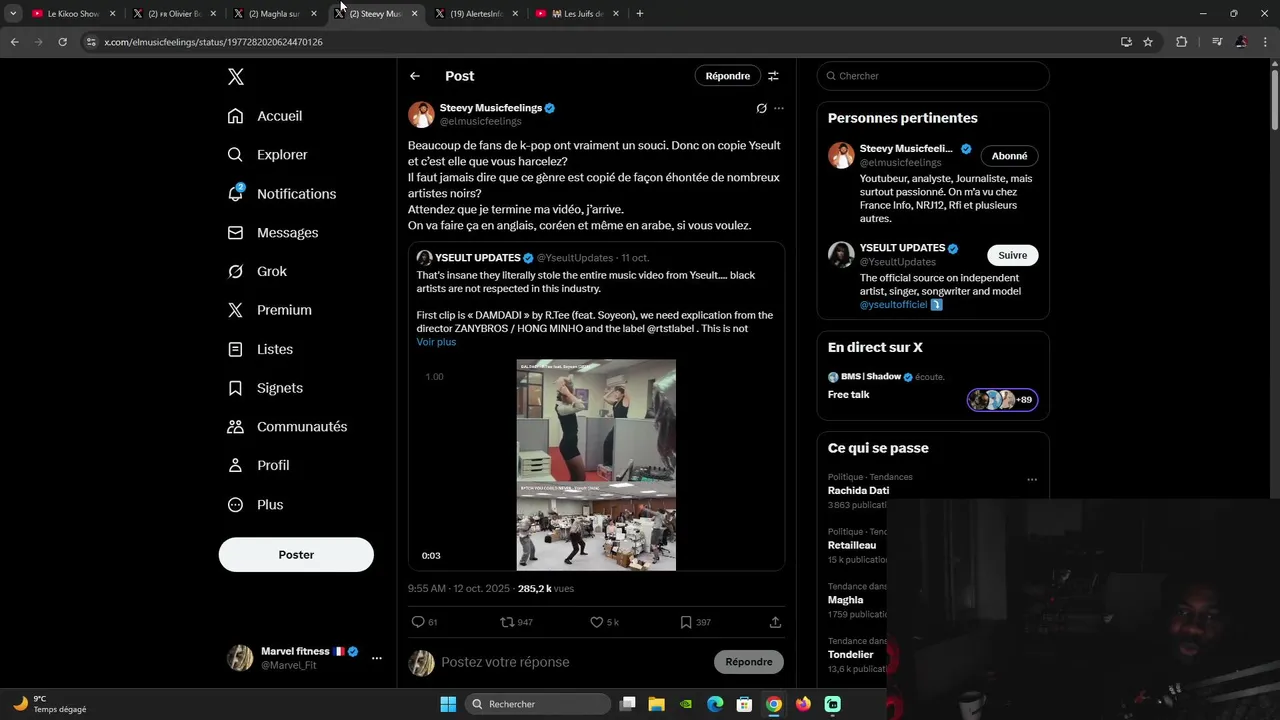Click the X logo in the sidebar
Viewport: 1280px width, 720px height.
click(235, 77)
